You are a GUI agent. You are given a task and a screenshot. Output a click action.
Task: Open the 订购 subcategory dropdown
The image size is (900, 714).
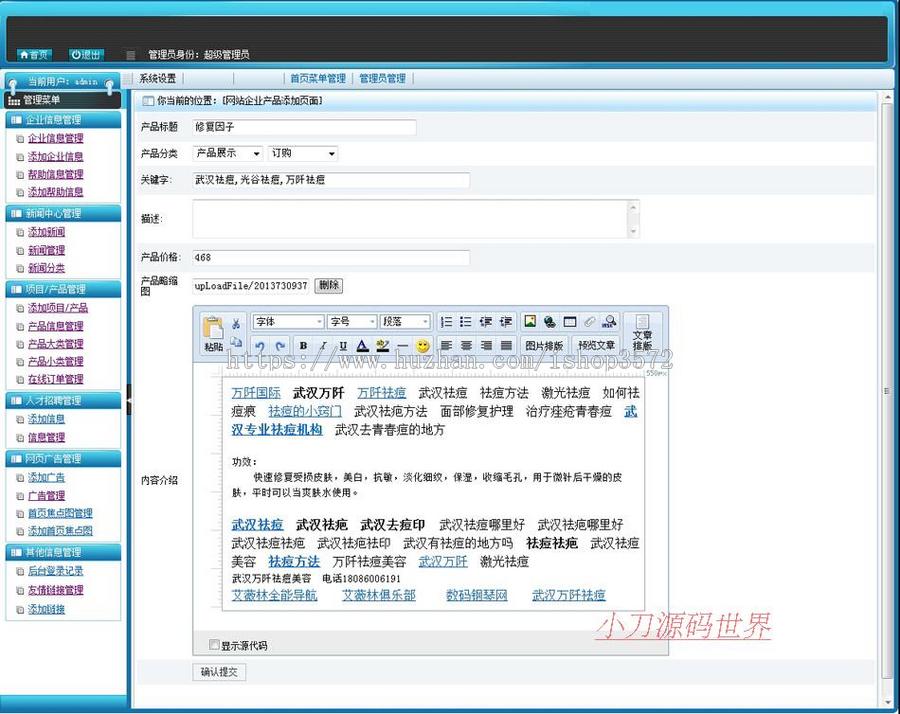point(303,153)
